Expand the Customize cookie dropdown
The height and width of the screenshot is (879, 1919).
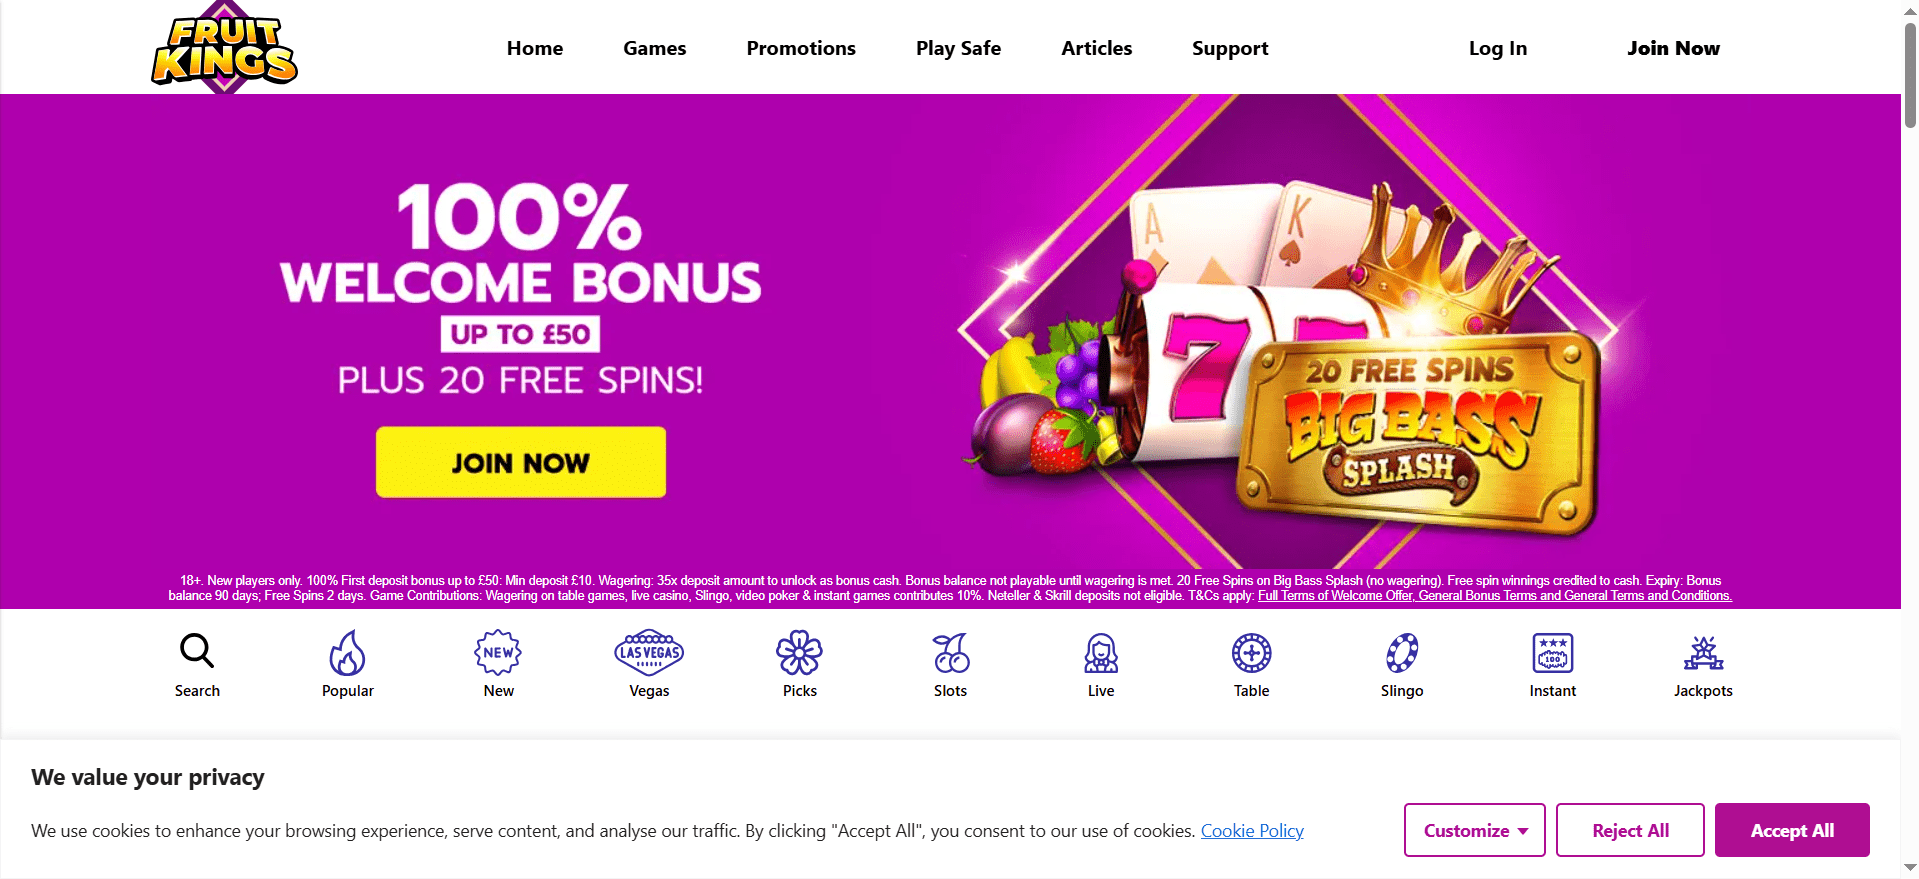click(x=1475, y=830)
